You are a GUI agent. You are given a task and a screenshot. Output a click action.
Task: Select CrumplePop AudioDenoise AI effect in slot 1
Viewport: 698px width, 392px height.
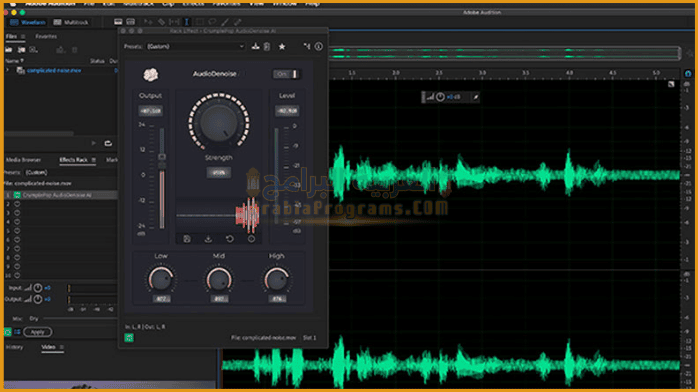[57, 195]
